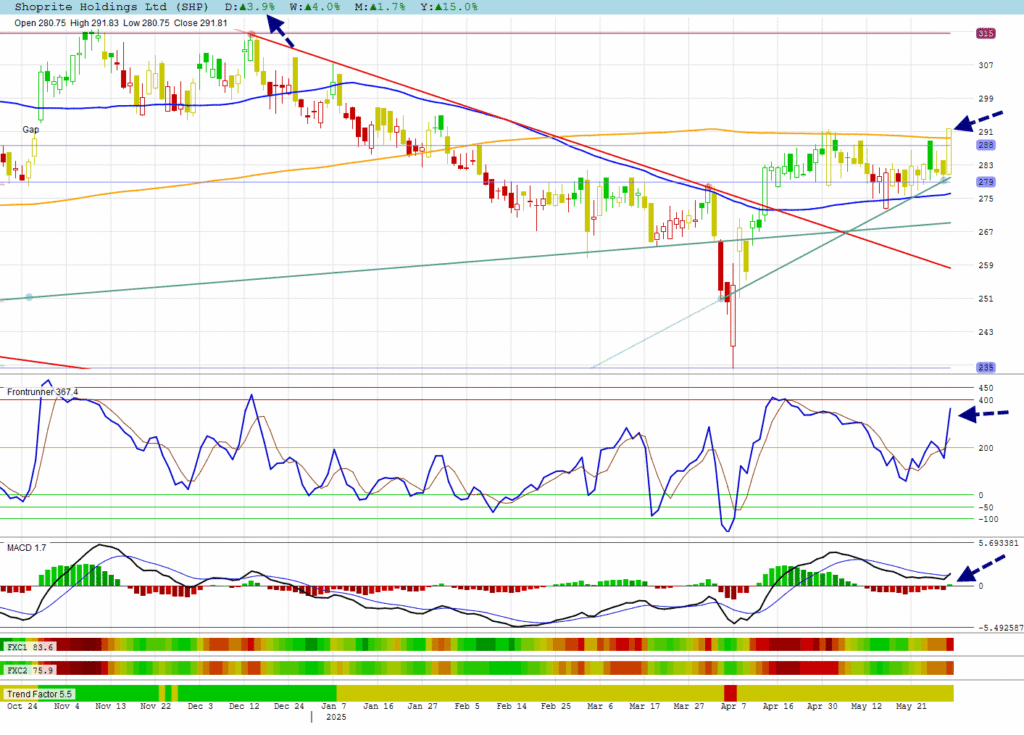This screenshot has height=735, width=1024.
Task: Click the Open 280.75 readout
Action: (x=40, y=23)
